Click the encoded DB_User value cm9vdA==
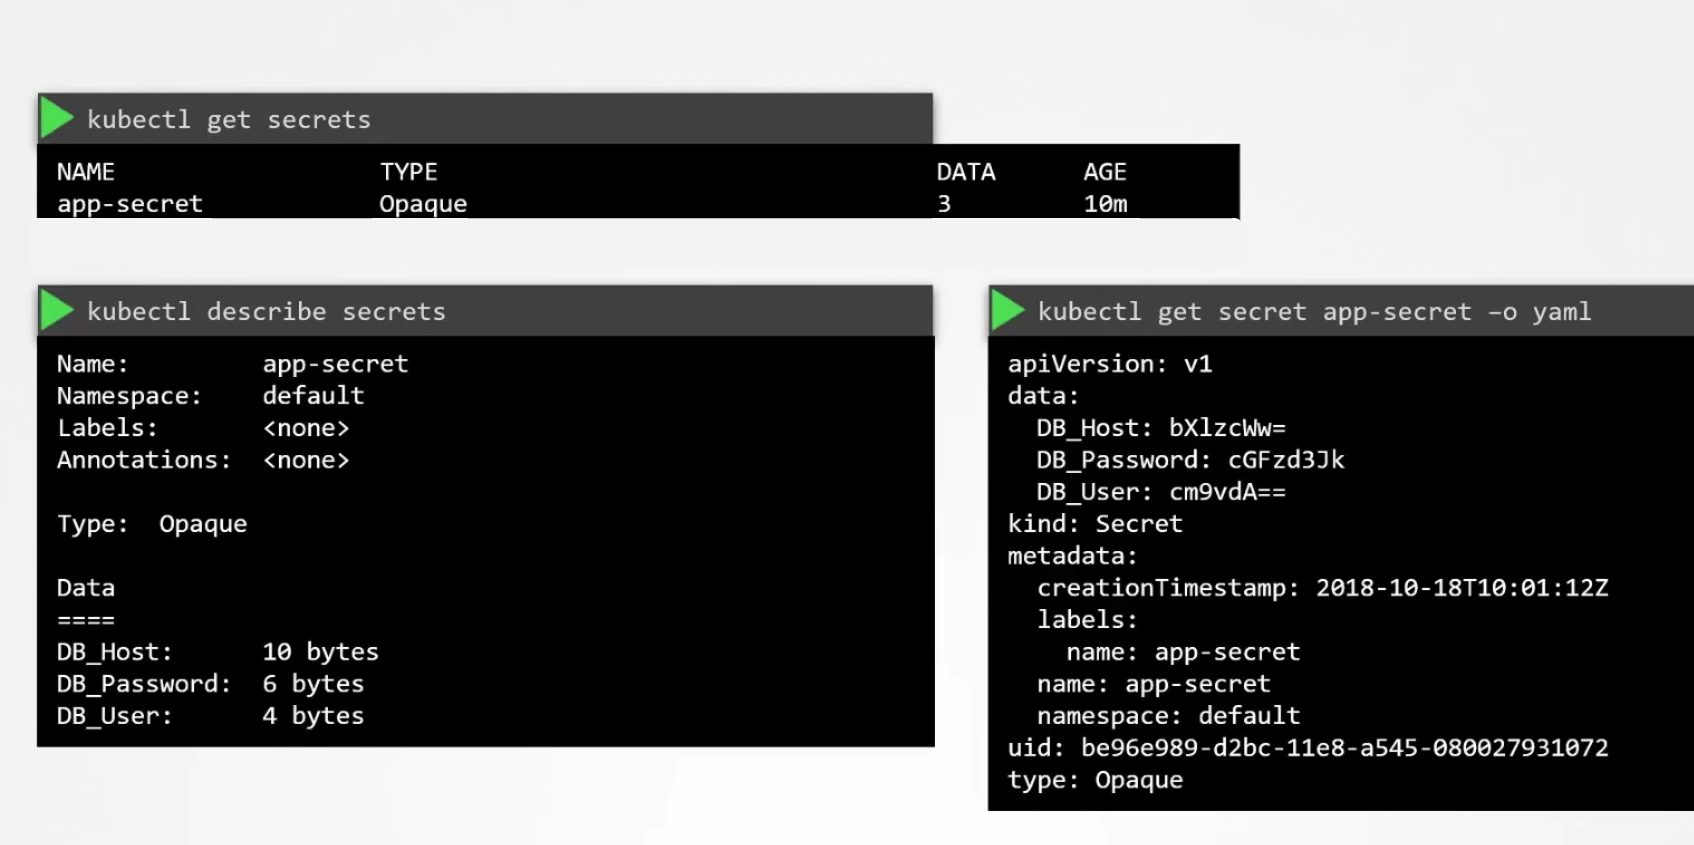The width and height of the screenshot is (1694, 845). click(1227, 492)
